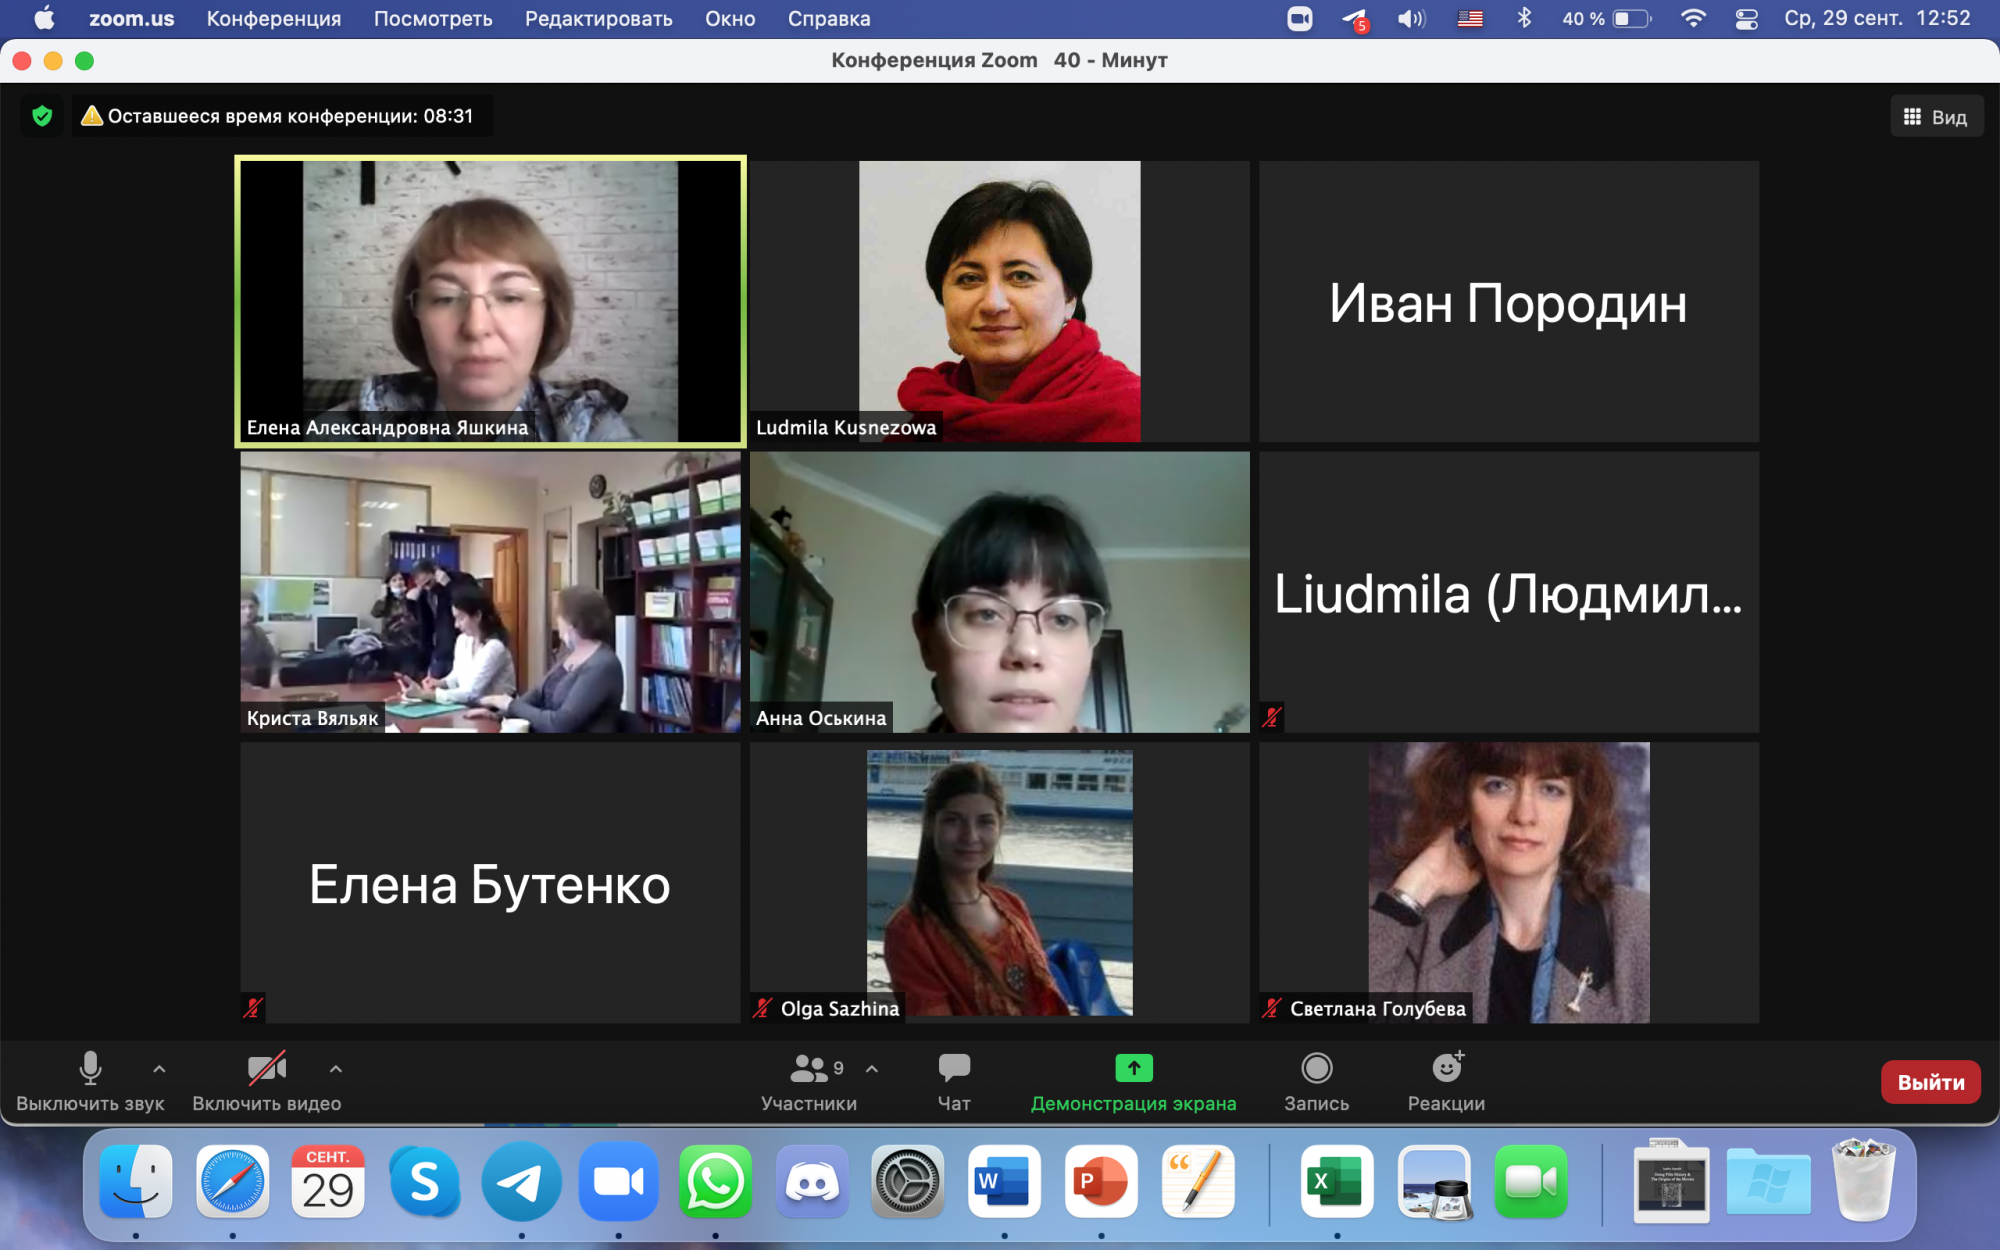Open the Конференция menu

273,18
